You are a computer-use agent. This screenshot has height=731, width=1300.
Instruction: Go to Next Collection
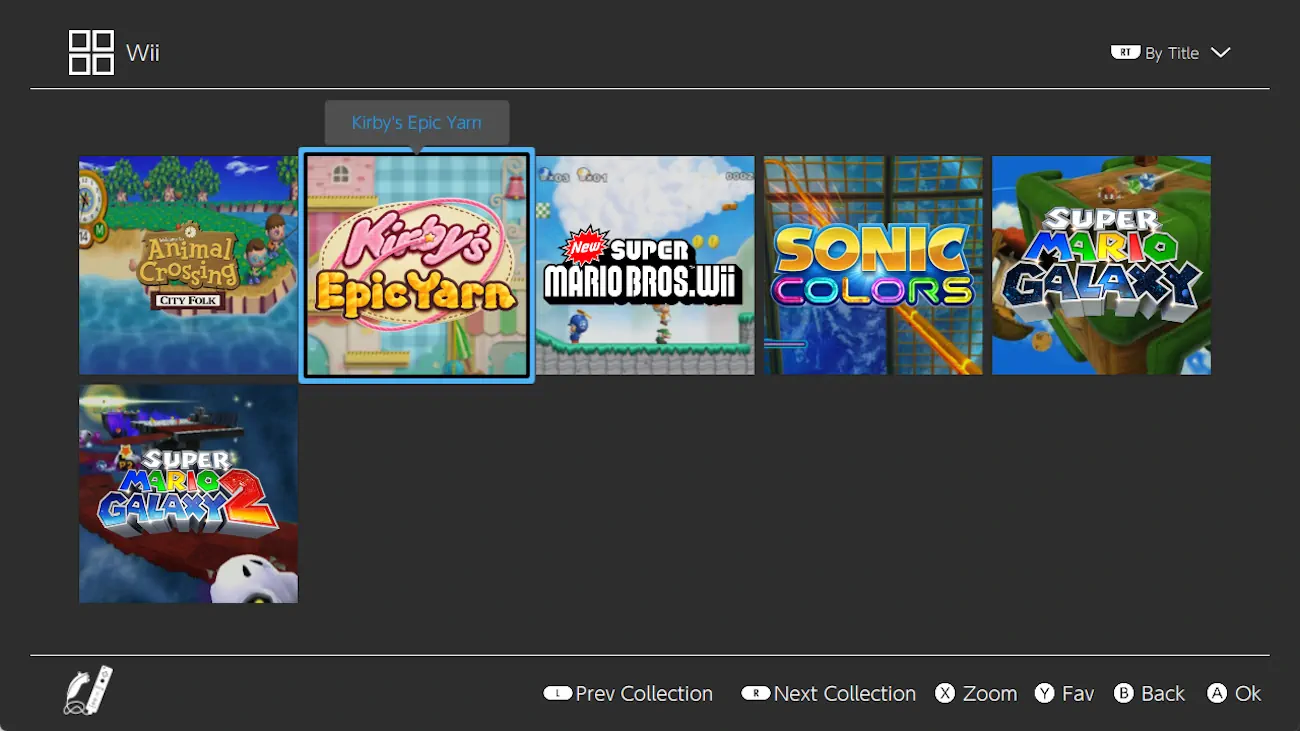click(845, 694)
